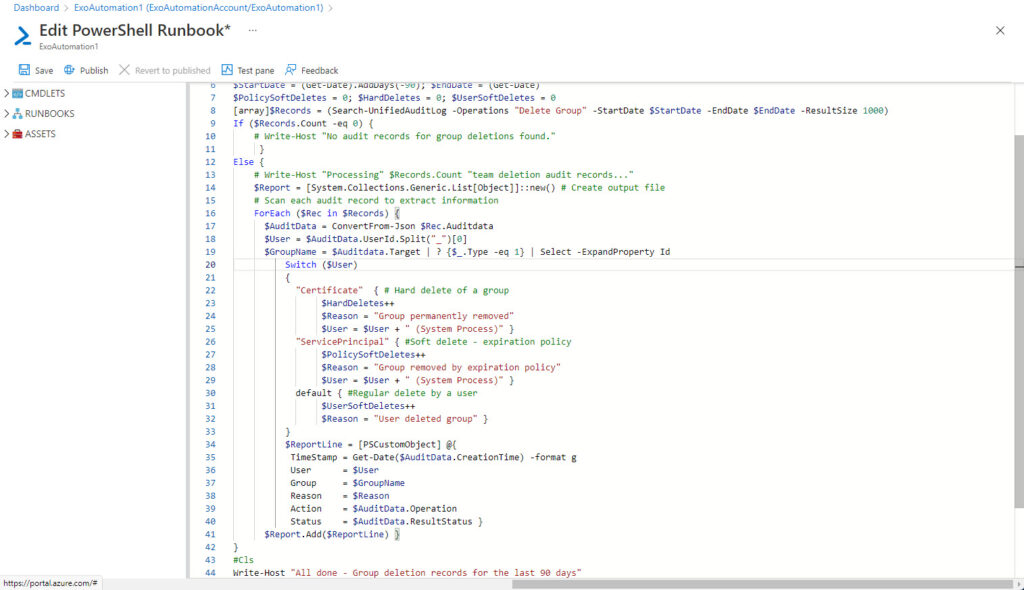
Task: Click "Group permanently removed" string
Action: (x=443, y=316)
